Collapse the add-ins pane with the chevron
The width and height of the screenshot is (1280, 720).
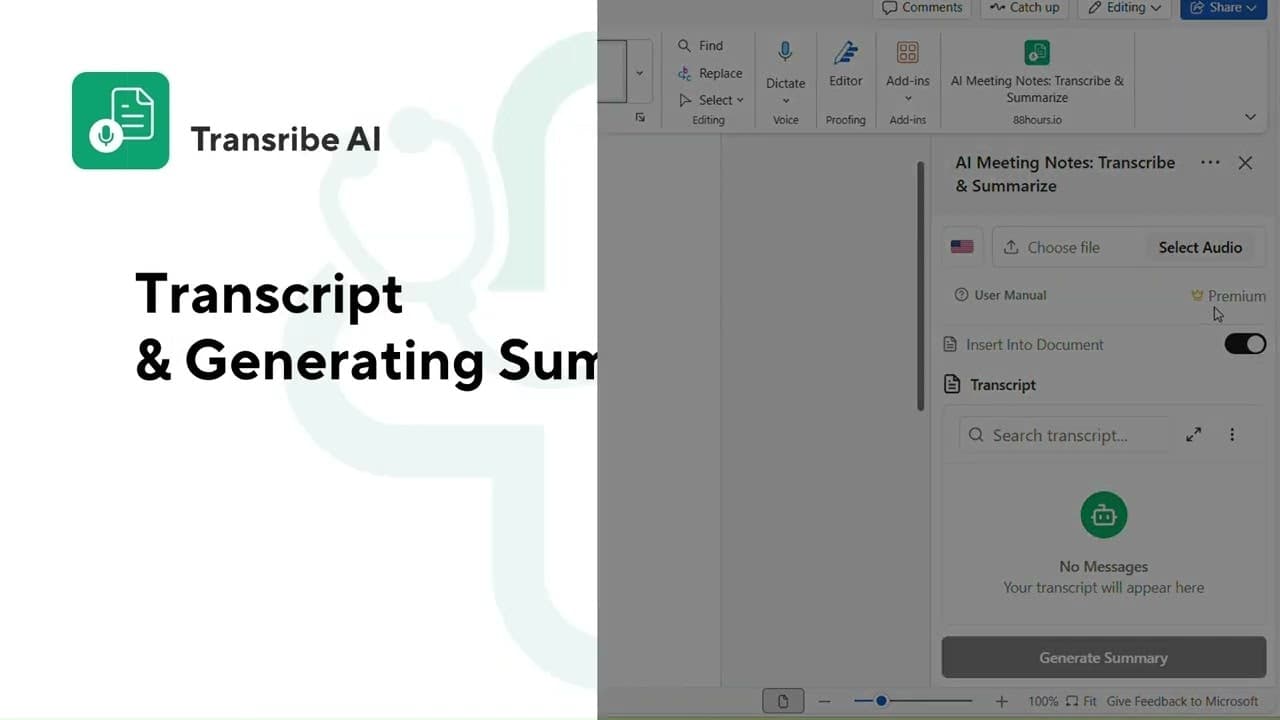point(1250,117)
